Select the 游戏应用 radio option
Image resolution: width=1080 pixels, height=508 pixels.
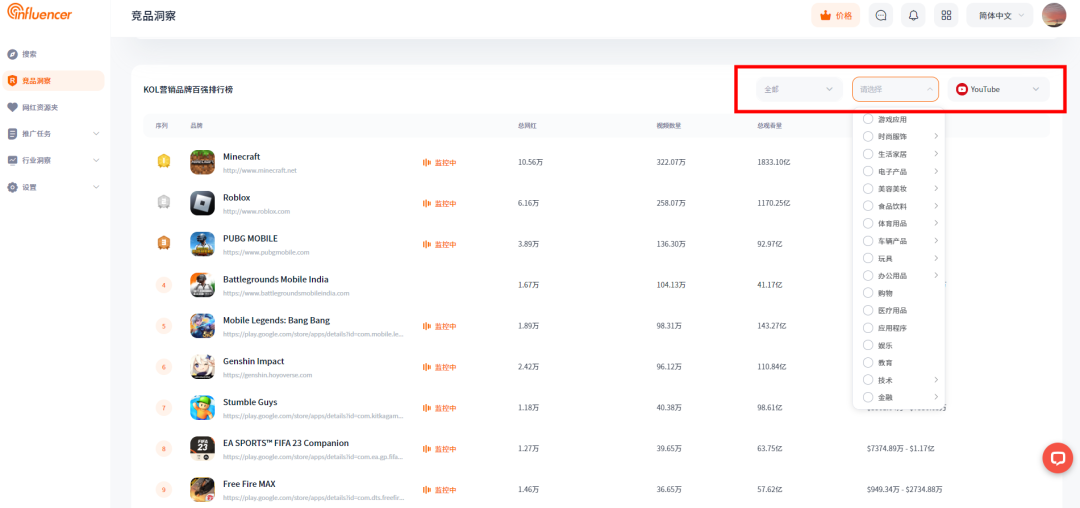click(x=868, y=119)
